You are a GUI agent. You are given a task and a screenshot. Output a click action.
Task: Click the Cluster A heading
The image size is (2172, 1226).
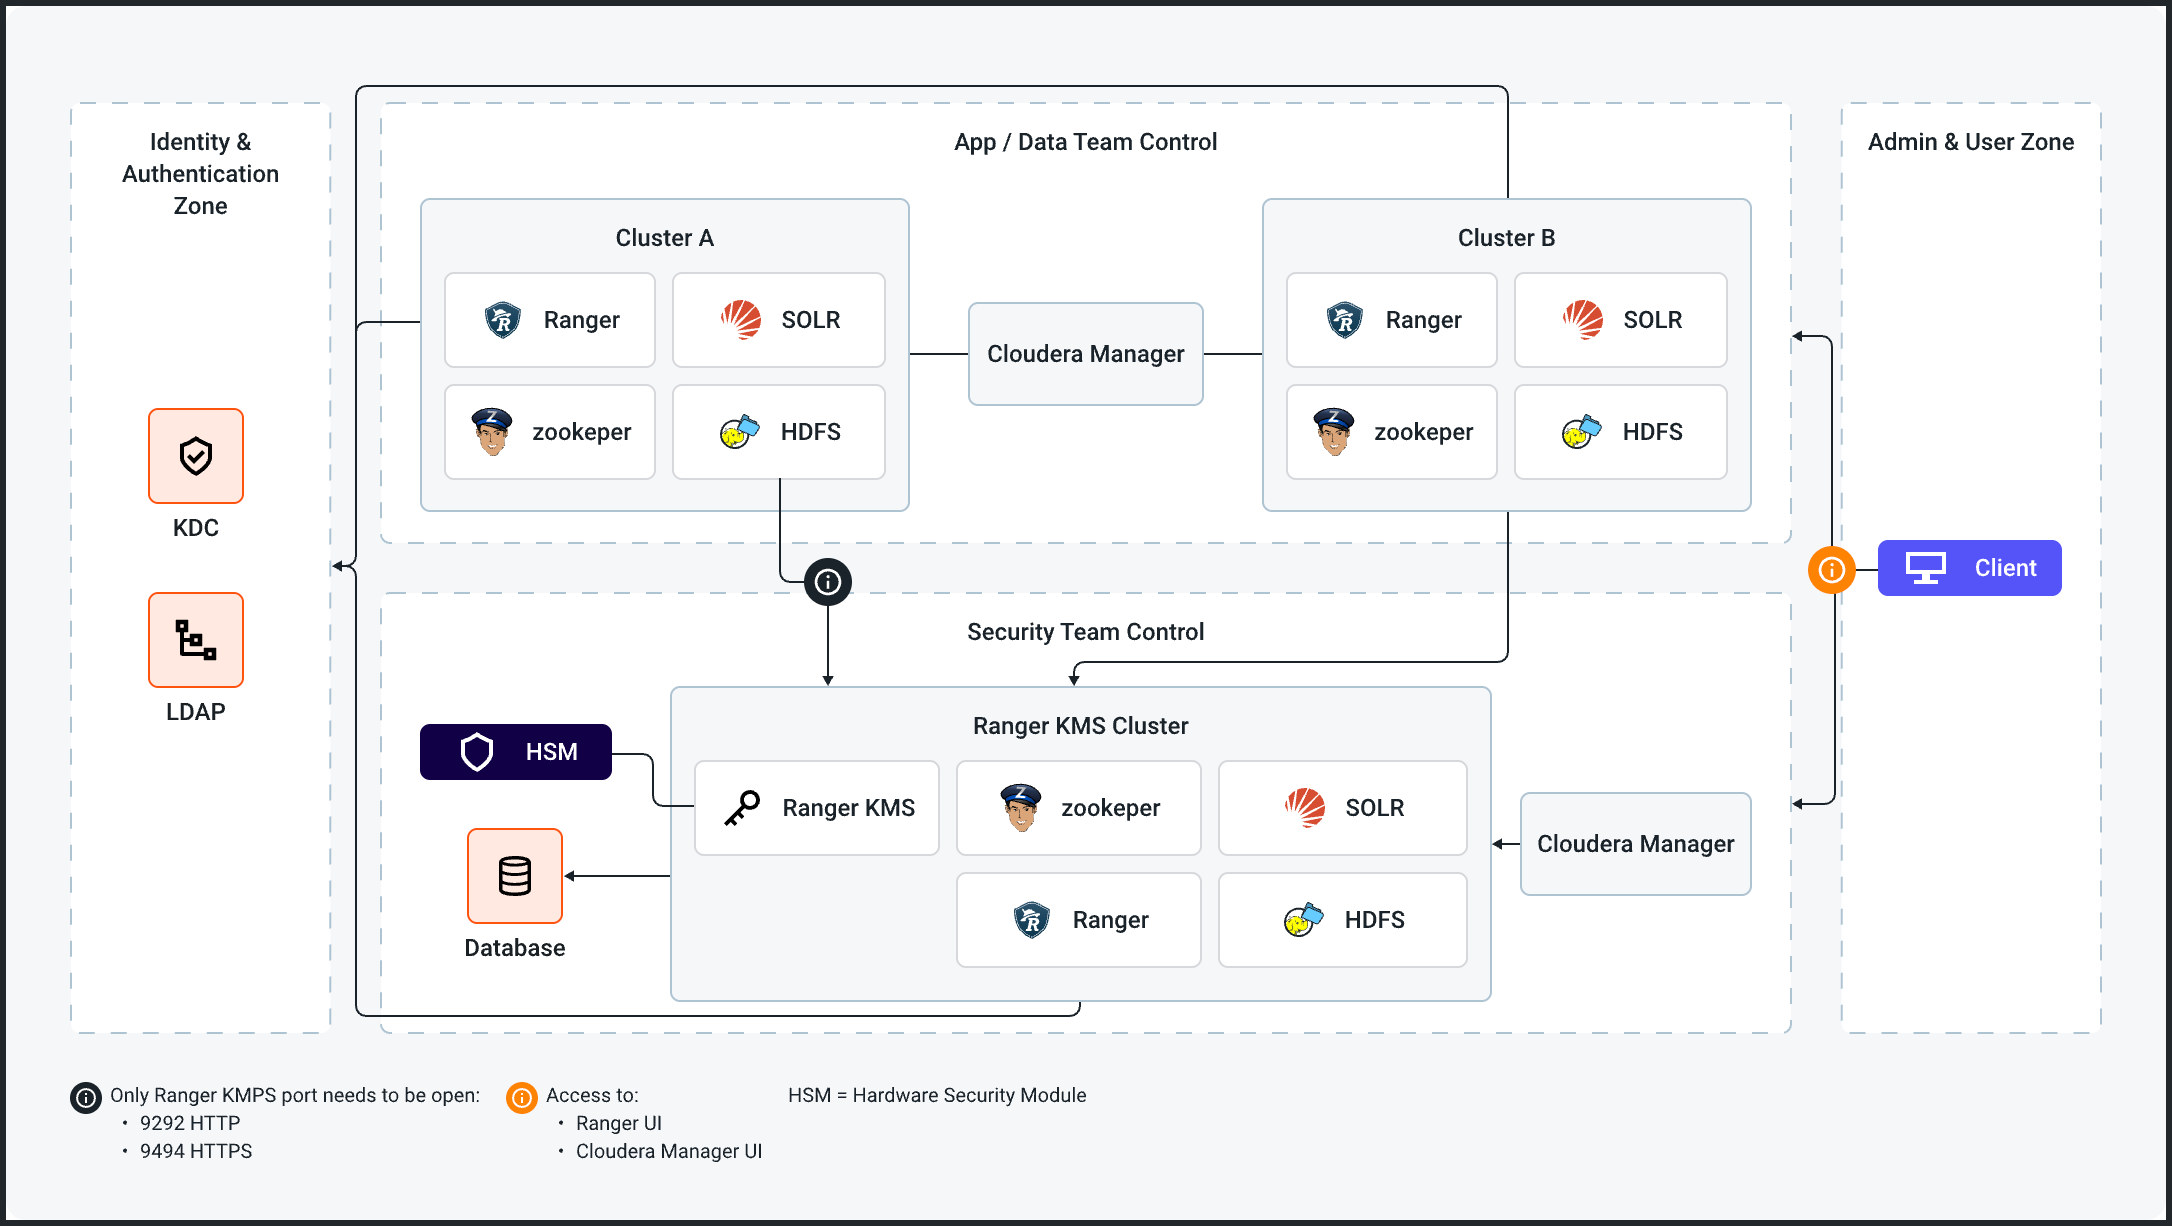click(x=665, y=238)
